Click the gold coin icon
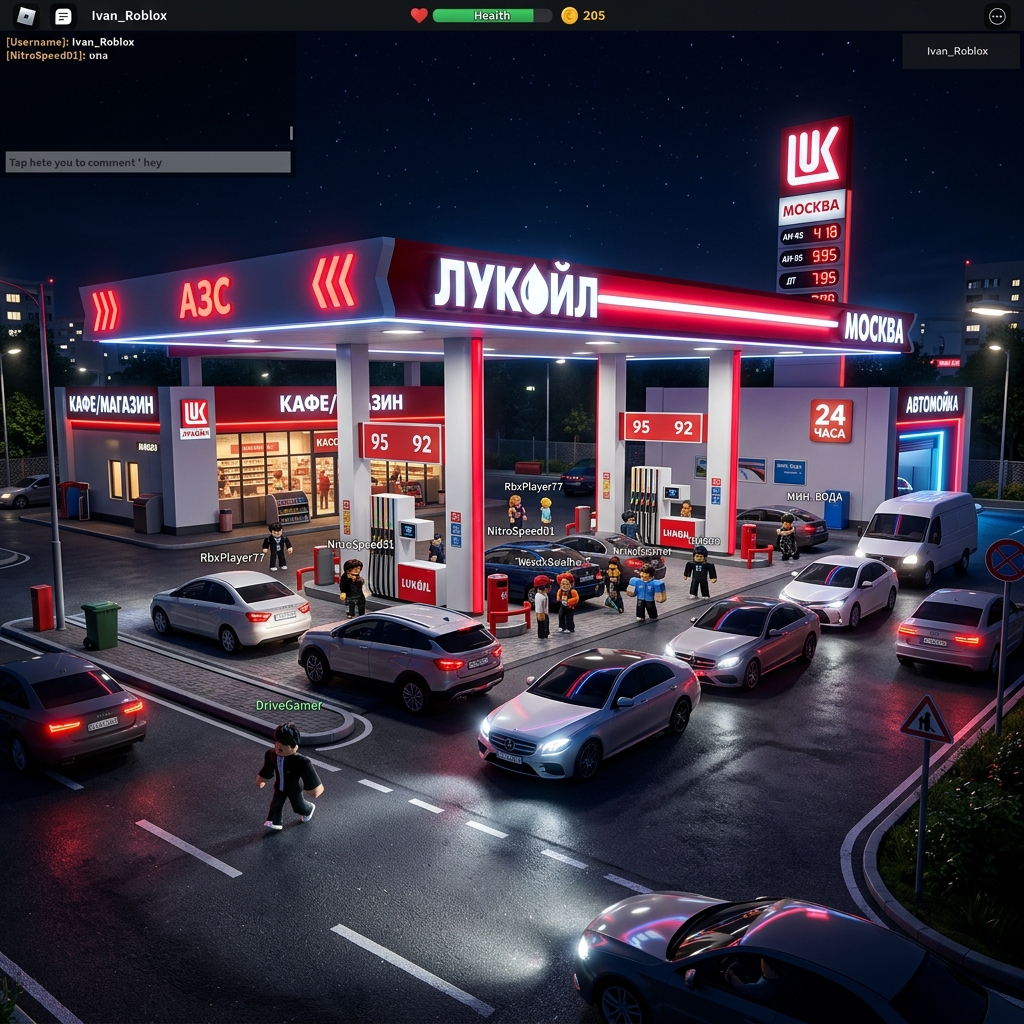1024x1024 pixels. pos(569,16)
